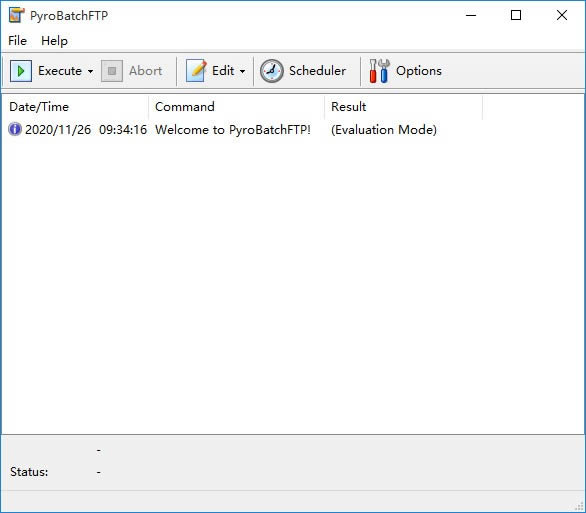This screenshot has width=586, height=513.
Task: Click the Scheduler button label
Action: tap(317, 71)
